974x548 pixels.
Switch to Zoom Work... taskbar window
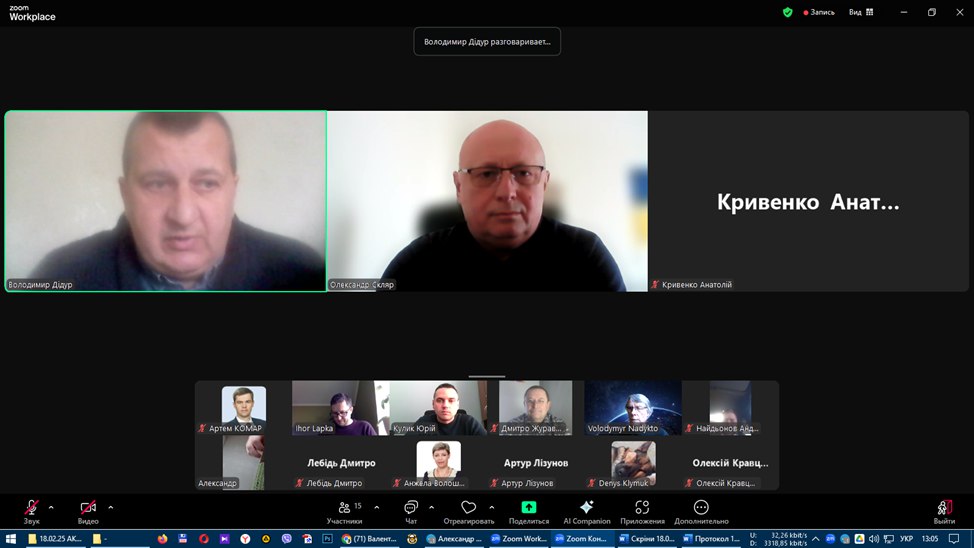pyautogui.click(x=519, y=539)
